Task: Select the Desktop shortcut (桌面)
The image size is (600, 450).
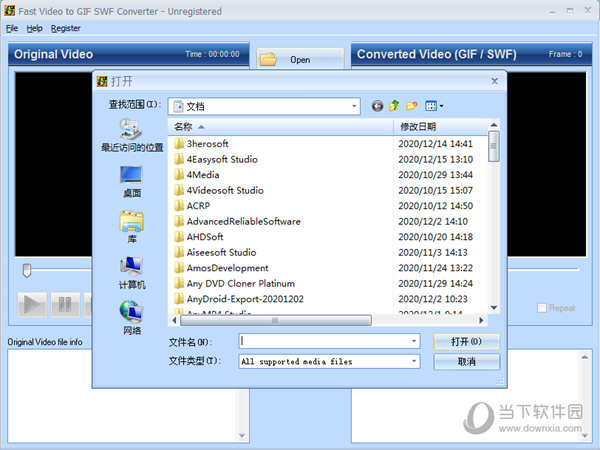Action: coord(132,182)
